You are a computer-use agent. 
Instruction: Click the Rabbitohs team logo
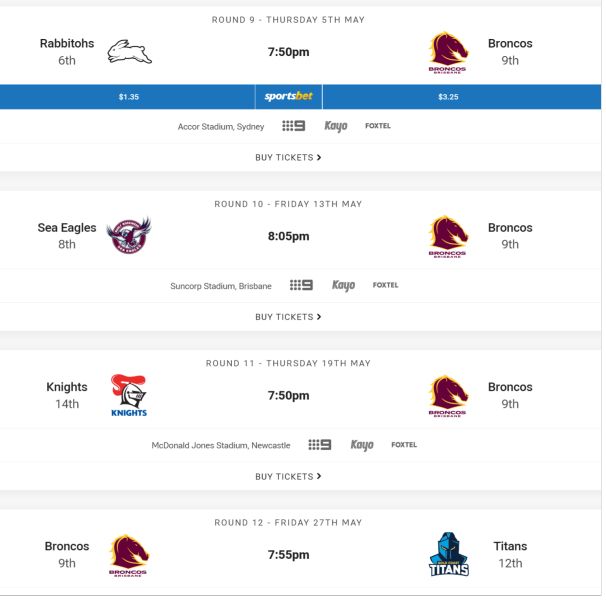coord(129,51)
